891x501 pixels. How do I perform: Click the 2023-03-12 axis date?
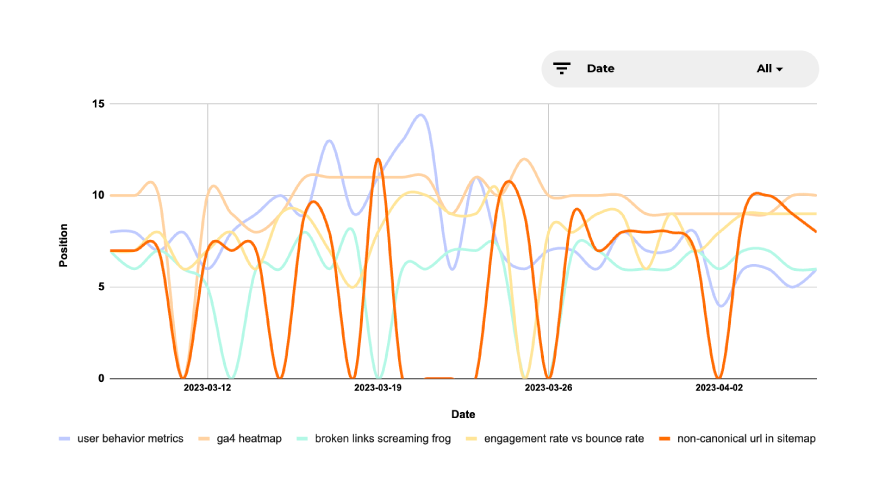207,388
